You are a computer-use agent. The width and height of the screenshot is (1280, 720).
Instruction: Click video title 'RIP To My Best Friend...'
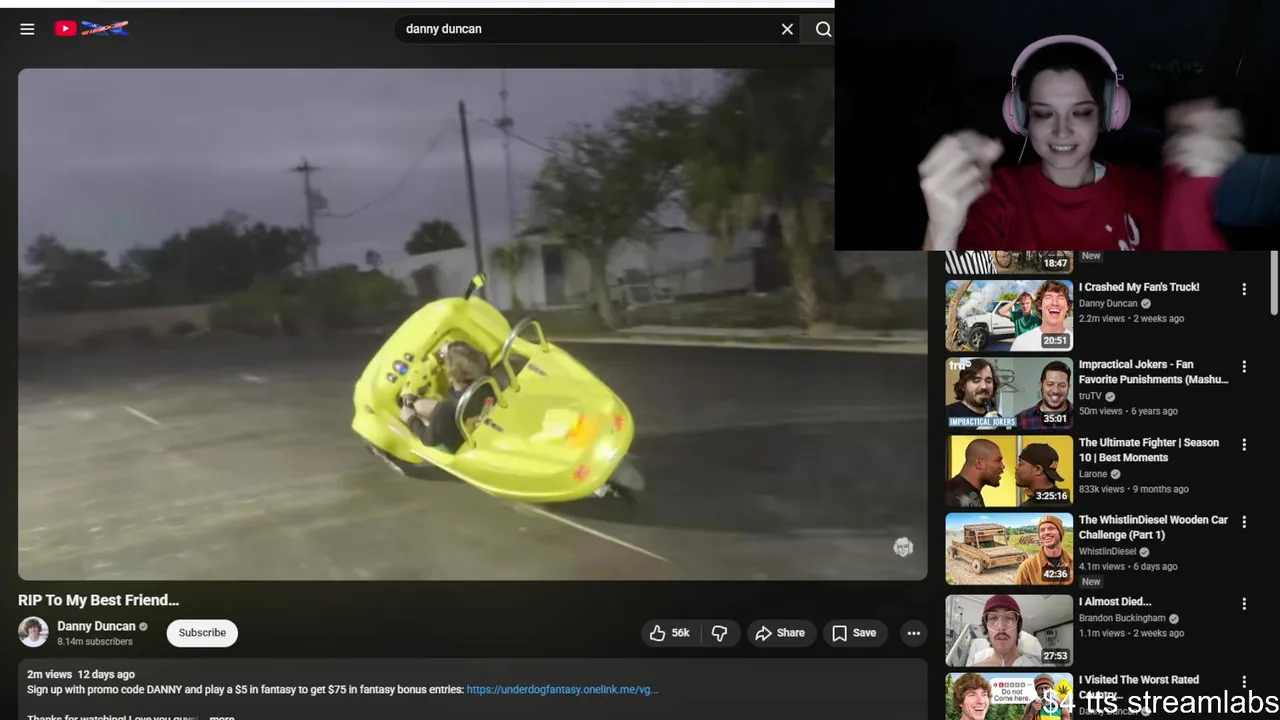pos(98,600)
